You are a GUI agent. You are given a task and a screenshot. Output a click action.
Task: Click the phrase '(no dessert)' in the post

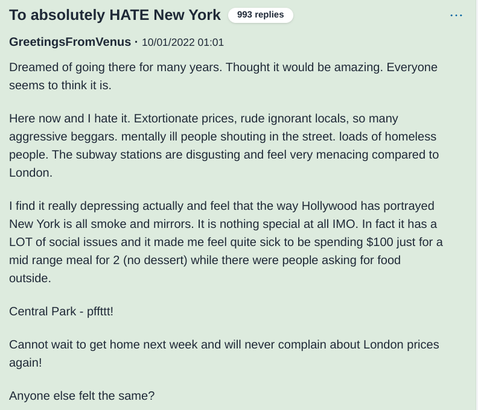click(x=155, y=260)
